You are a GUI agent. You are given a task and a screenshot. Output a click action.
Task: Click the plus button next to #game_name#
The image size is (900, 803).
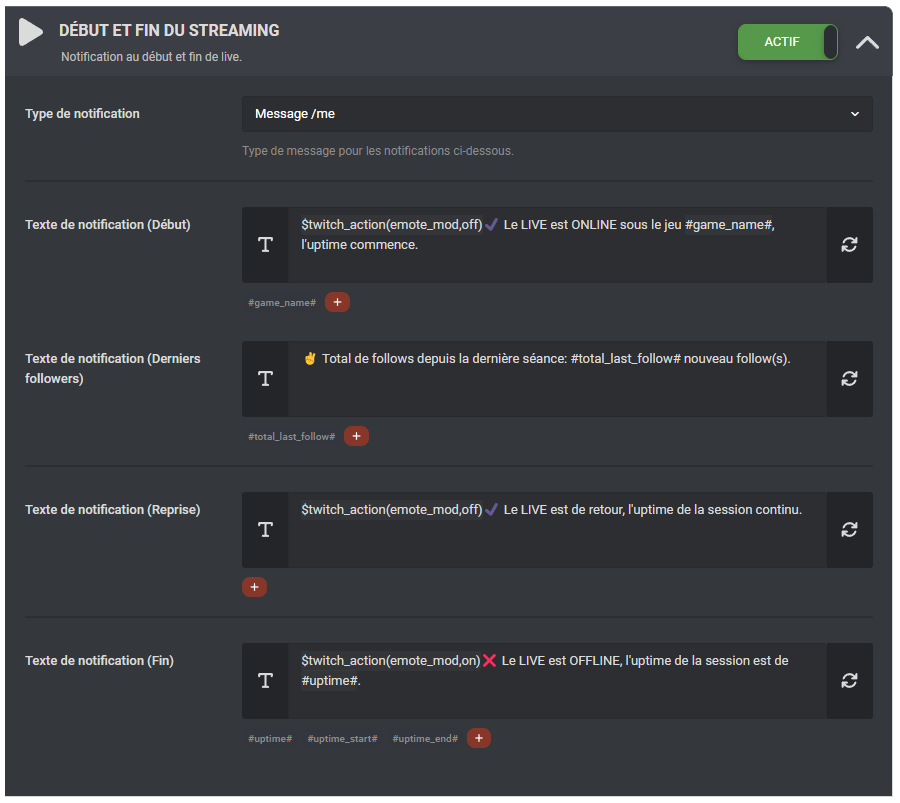tap(338, 302)
